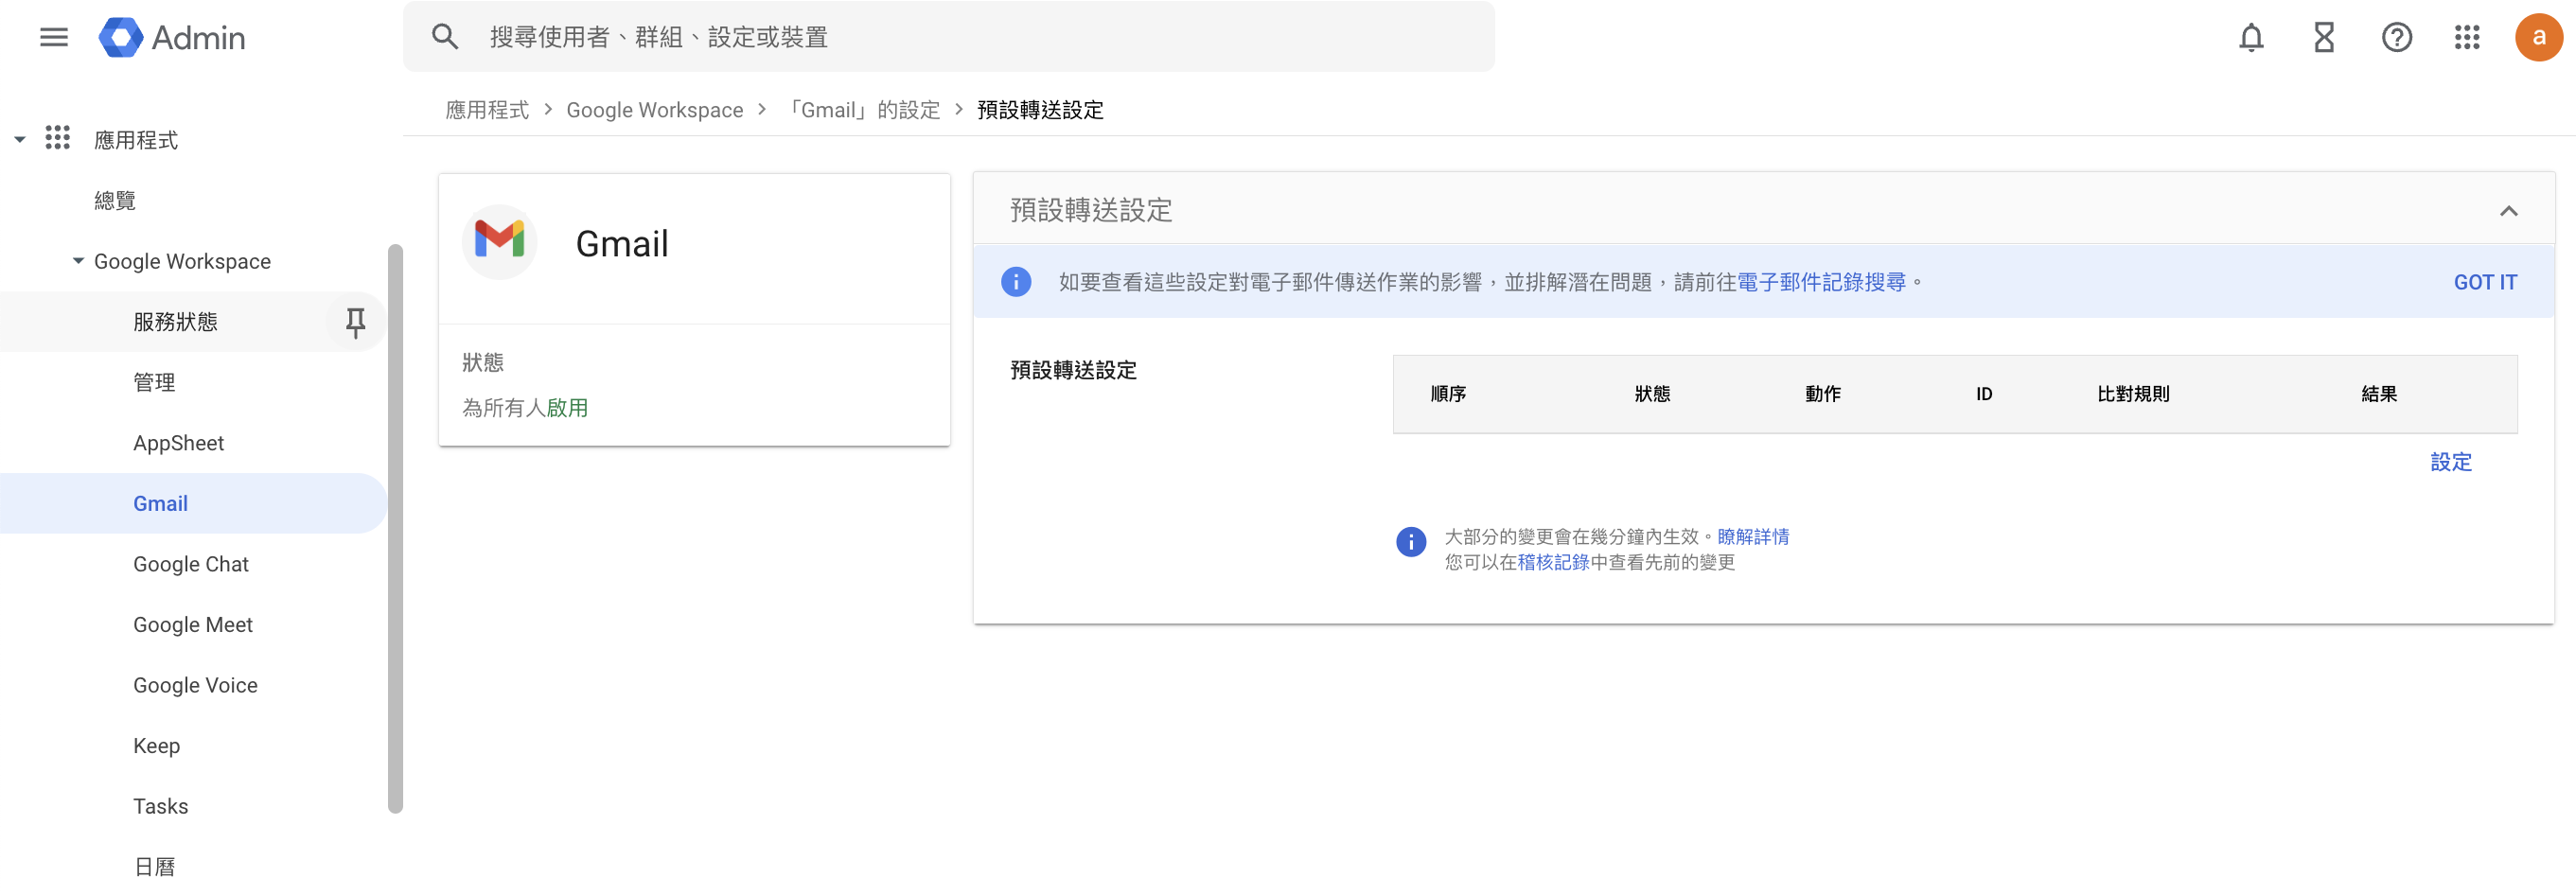Open the 稽核記錄 link

click(1553, 562)
